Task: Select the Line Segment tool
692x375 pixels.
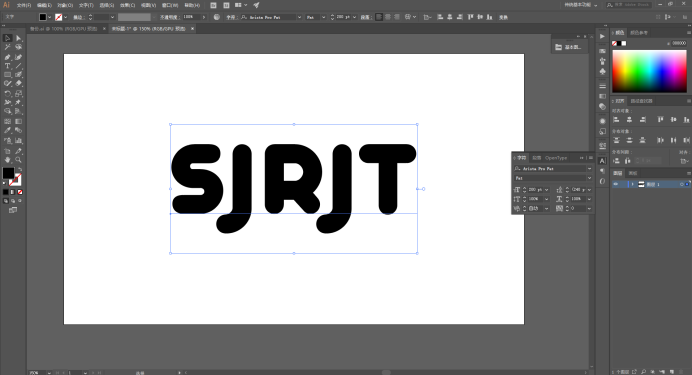Action: click(x=19, y=66)
